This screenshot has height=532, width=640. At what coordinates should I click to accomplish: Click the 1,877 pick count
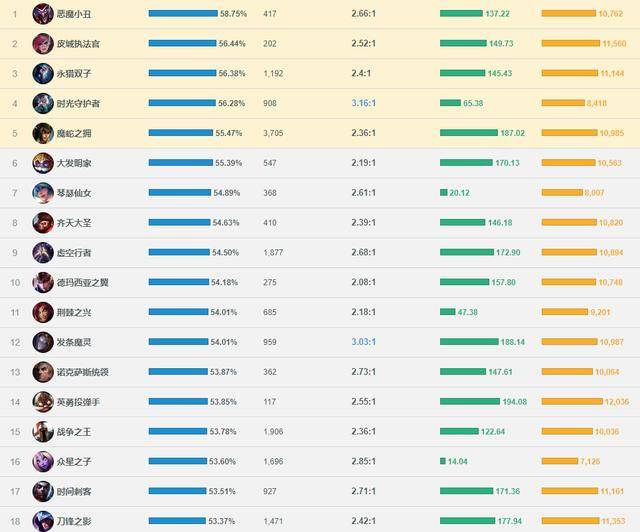[x=273, y=252]
